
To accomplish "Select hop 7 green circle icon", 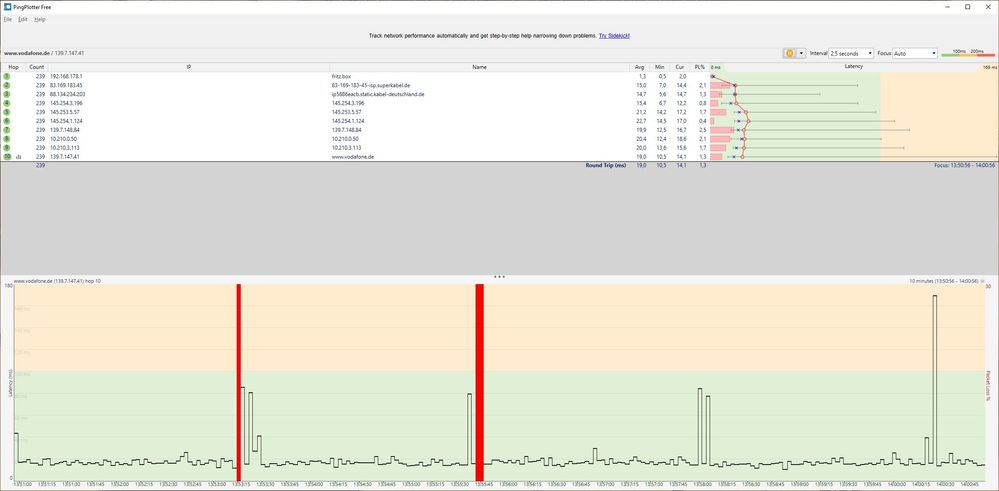I will click(7, 130).
